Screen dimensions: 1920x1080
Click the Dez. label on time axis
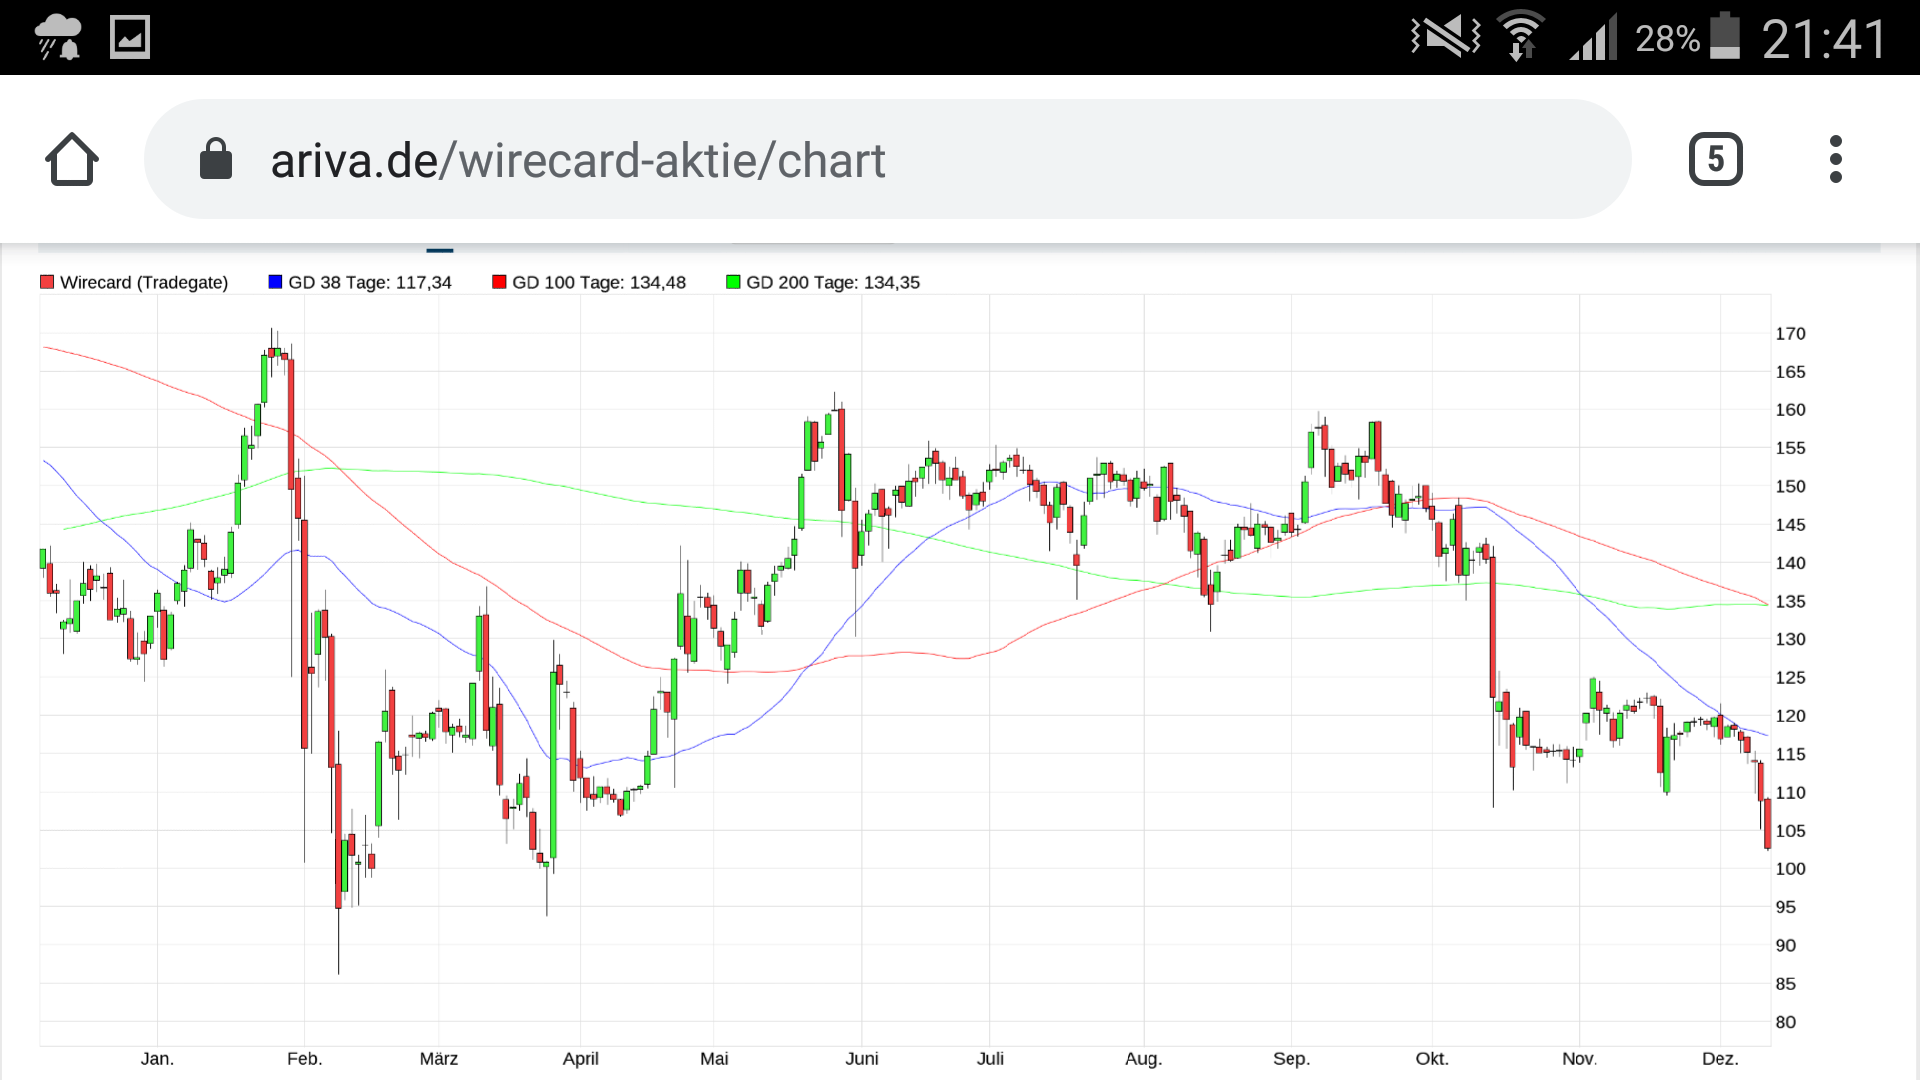tap(1720, 1058)
